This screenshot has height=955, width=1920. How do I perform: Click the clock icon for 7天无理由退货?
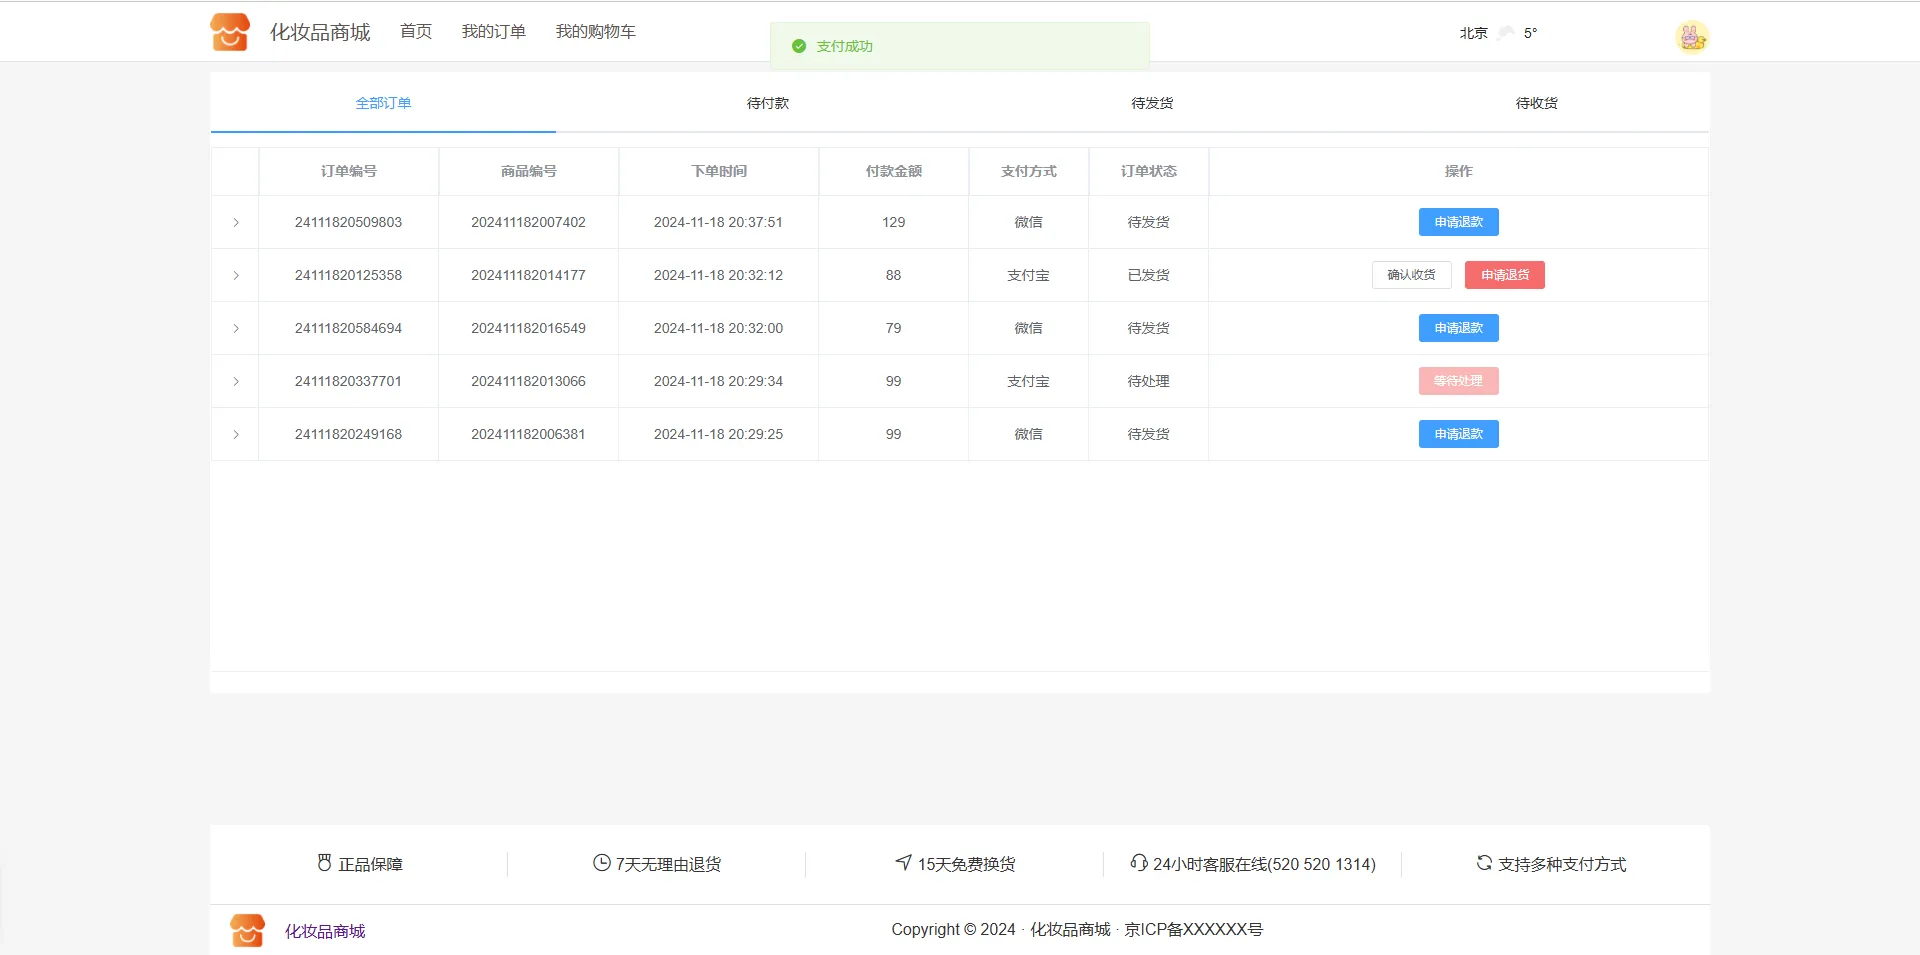point(601,863)
